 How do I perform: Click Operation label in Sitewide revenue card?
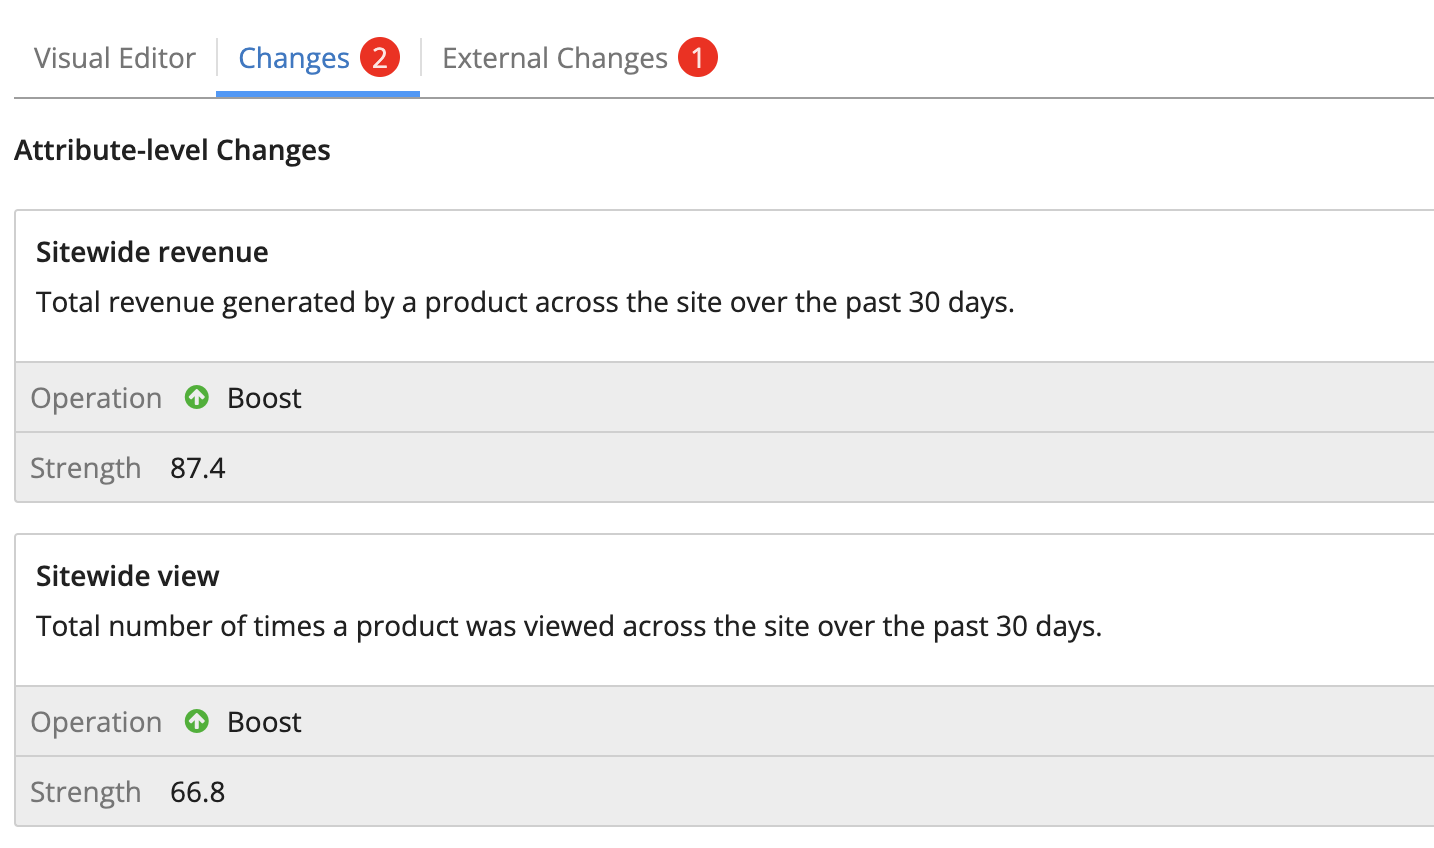tap(96, 398)
